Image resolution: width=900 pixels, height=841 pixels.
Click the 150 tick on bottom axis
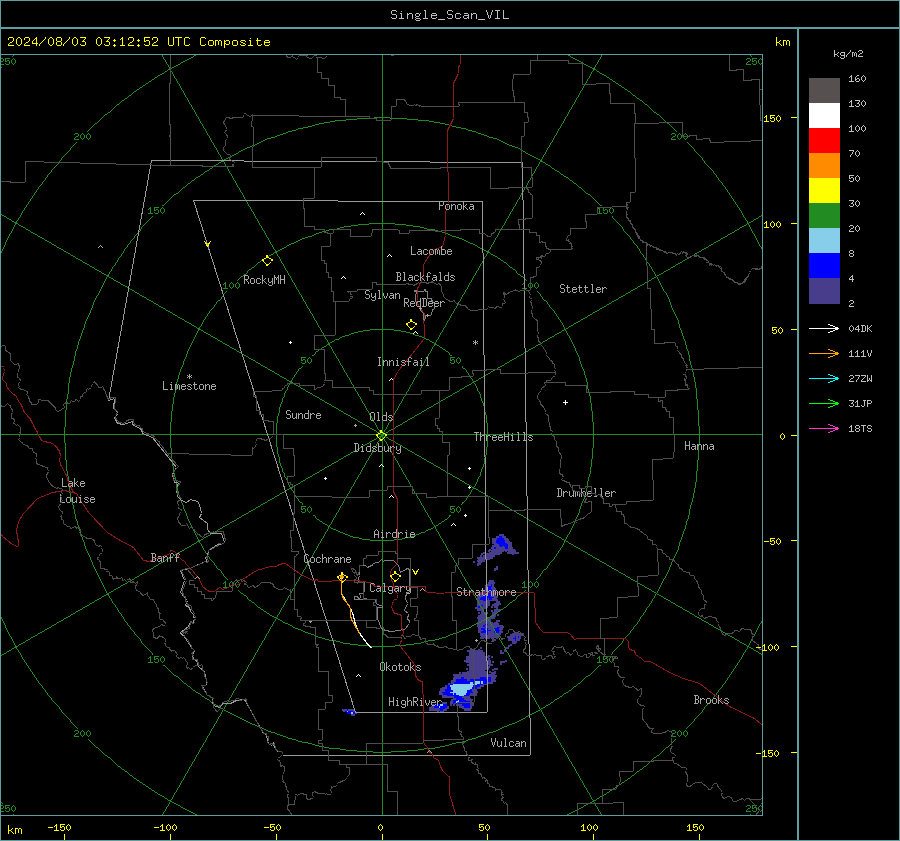click(695, 827)
